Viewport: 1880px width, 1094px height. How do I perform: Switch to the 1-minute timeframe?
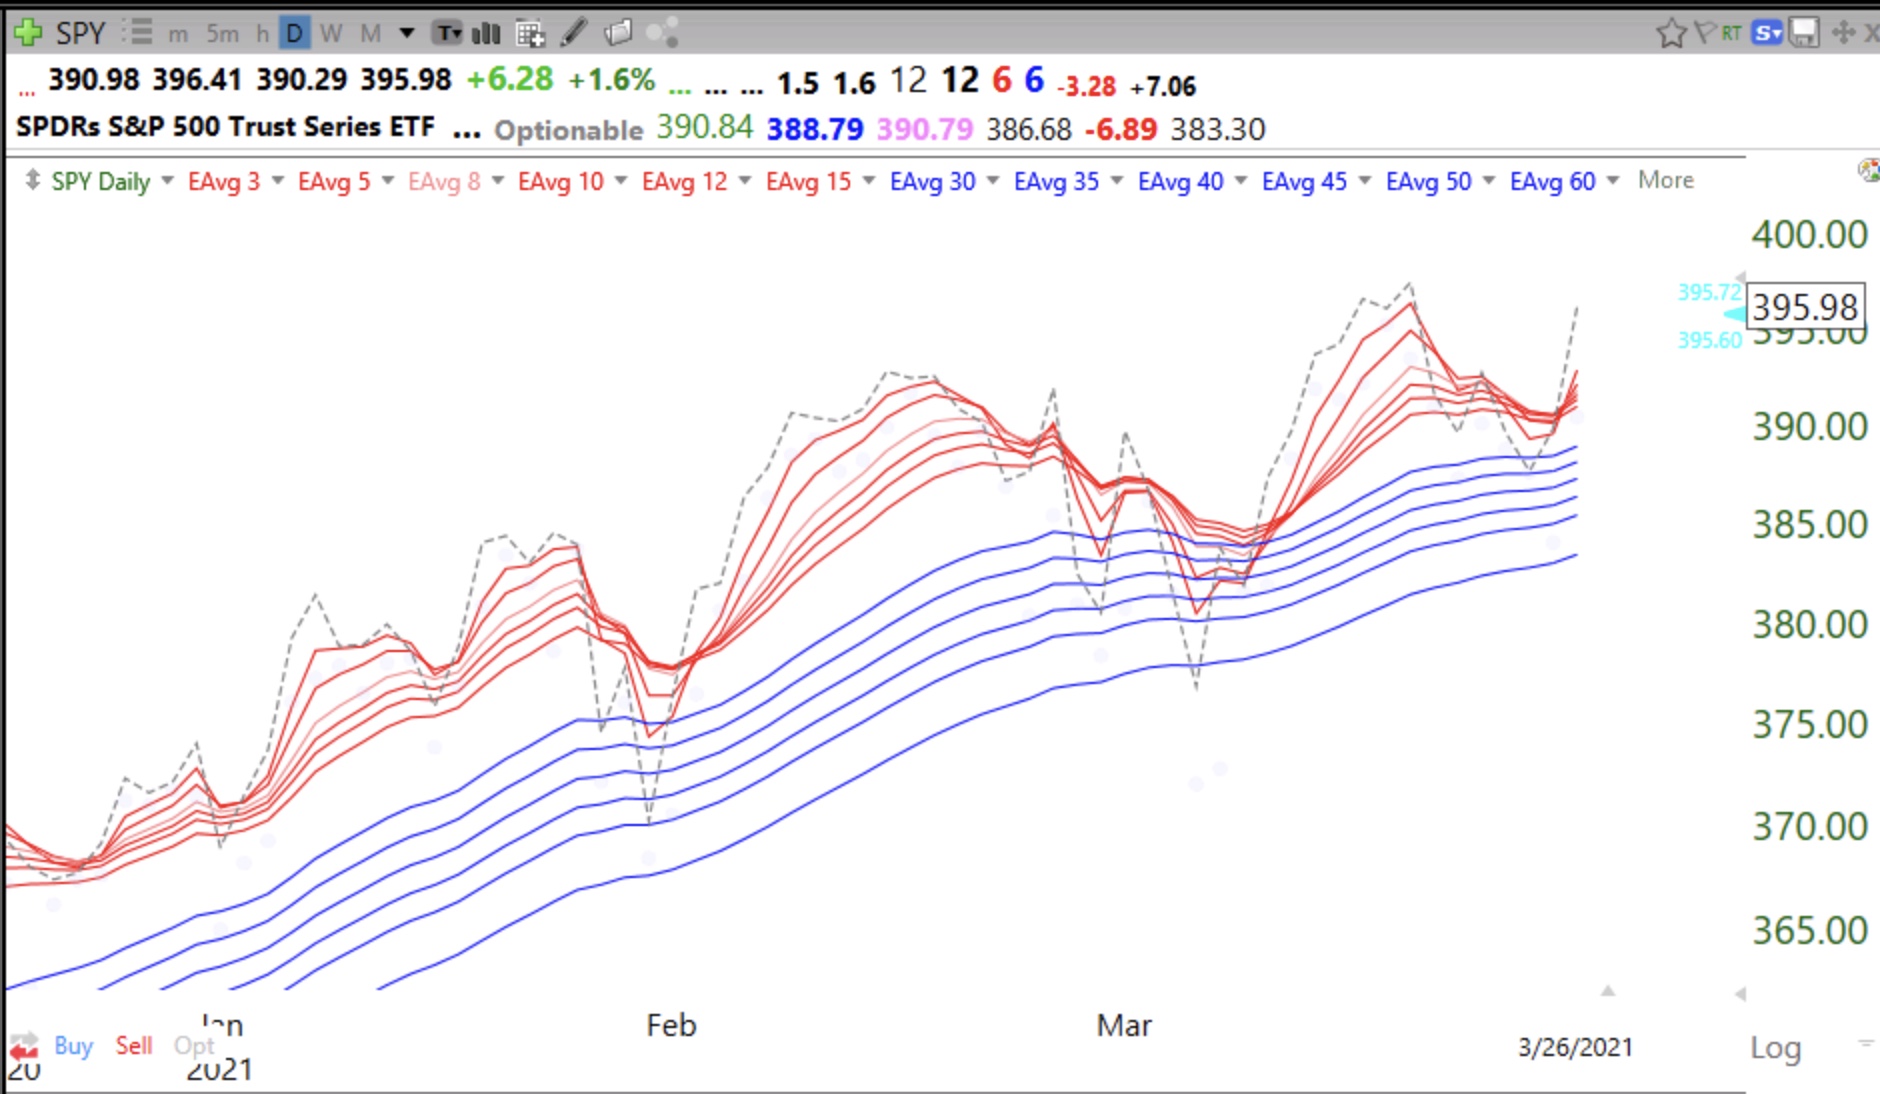click(x=178, y=34)
